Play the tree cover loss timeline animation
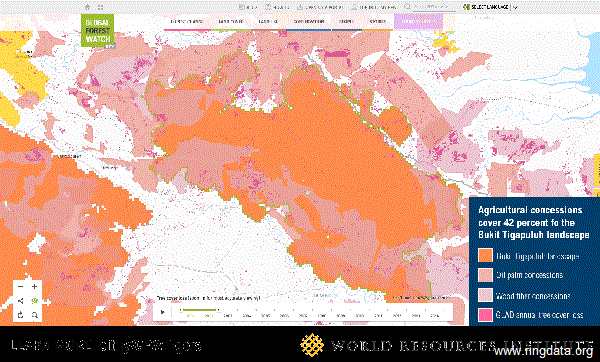Screen dimensions: 600x362 (x=162, y=312)
